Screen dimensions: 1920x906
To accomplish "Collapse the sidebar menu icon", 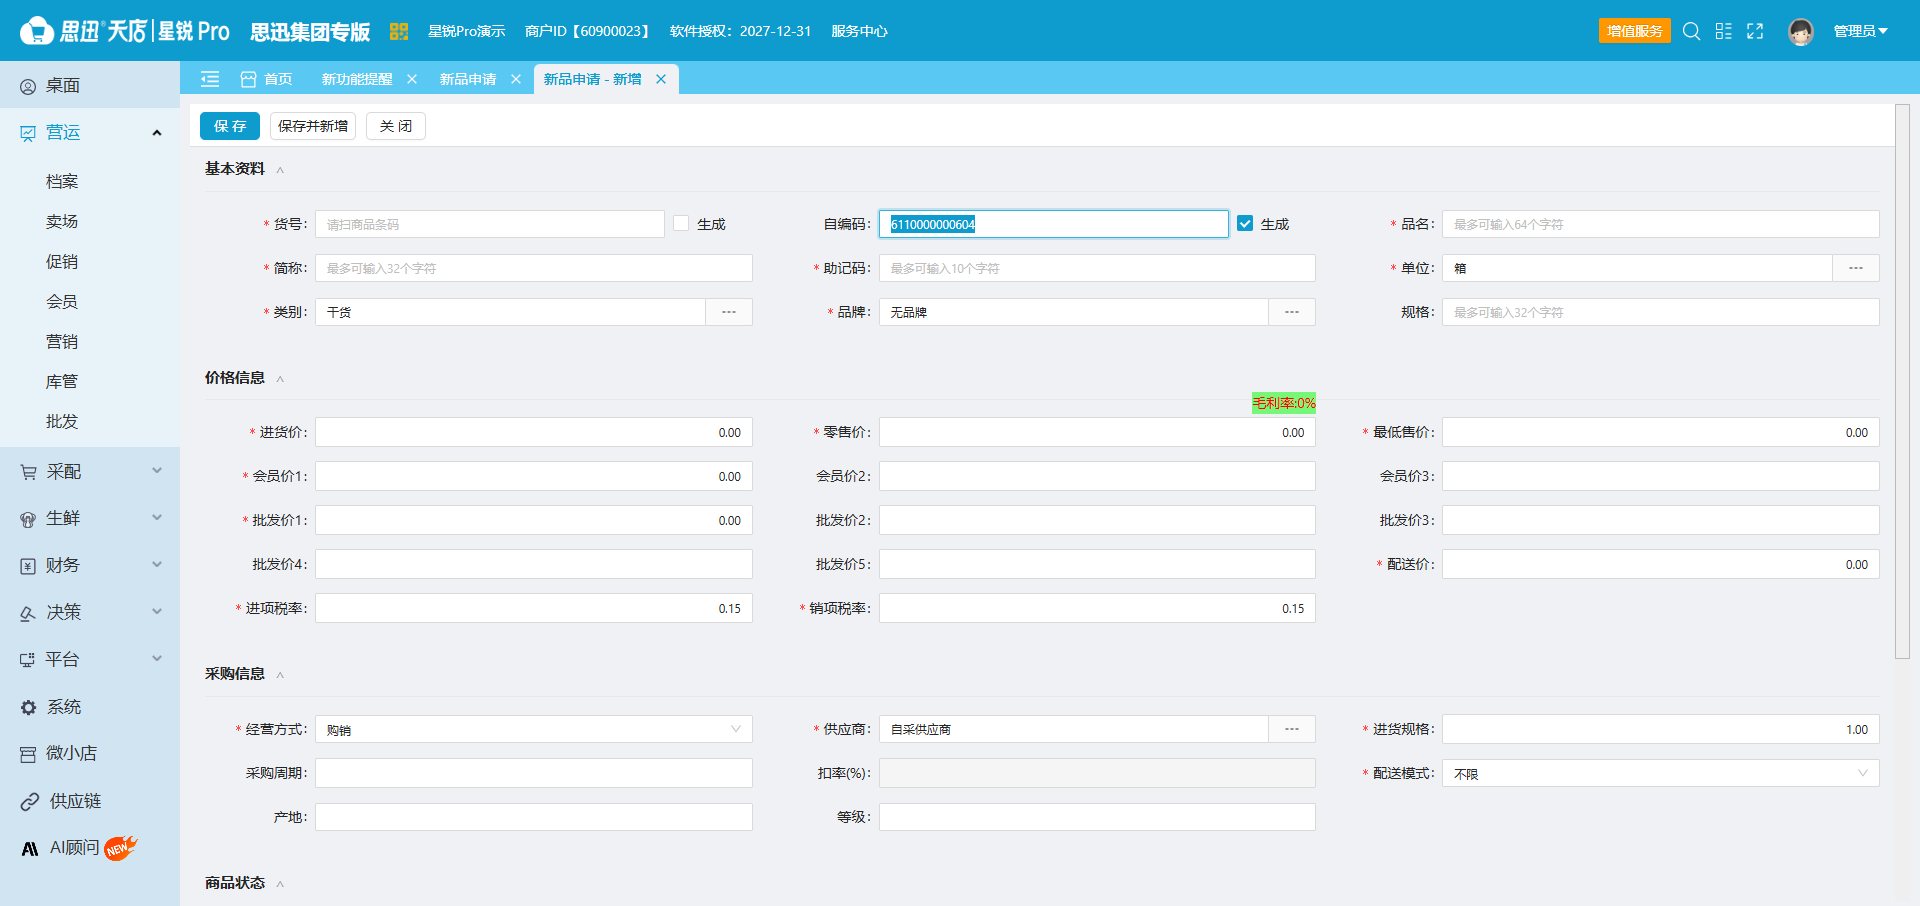I will (210, 79).
